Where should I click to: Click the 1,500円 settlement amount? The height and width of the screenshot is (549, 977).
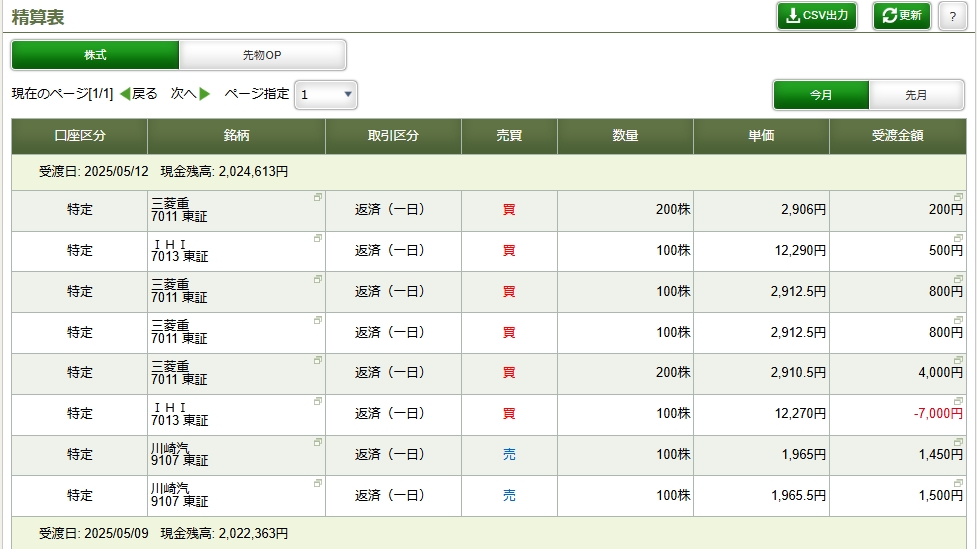coord(940,495)
